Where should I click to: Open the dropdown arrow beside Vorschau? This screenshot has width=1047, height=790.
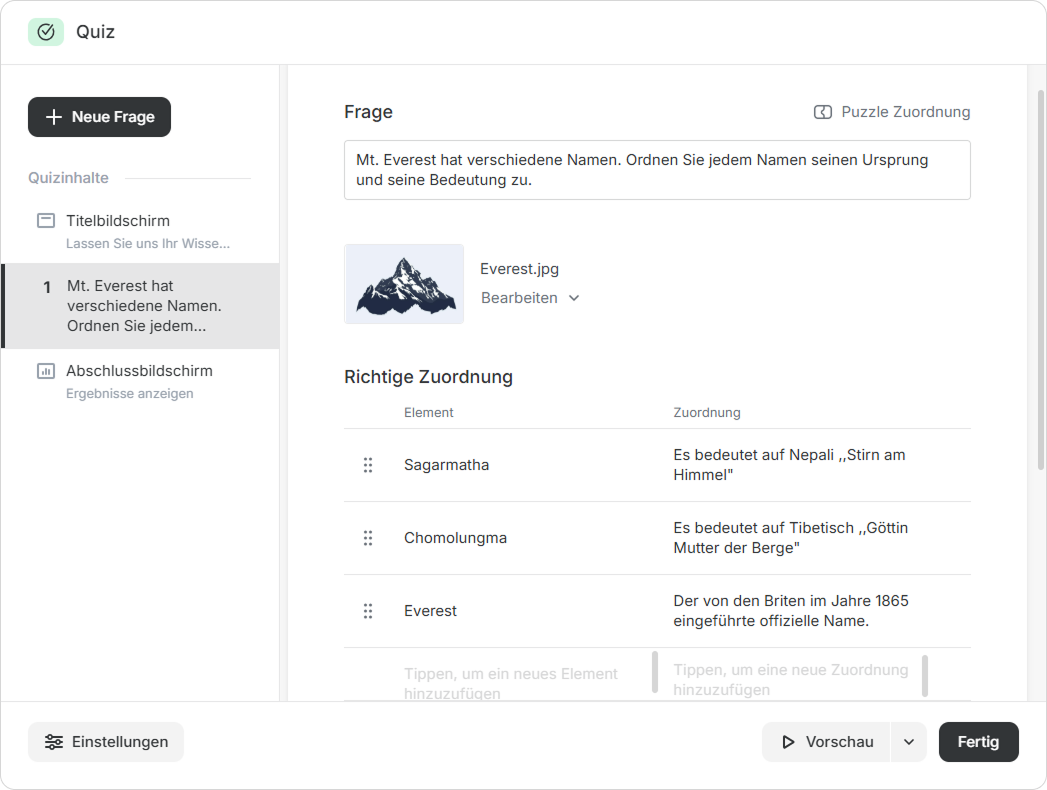coord(908,742)
